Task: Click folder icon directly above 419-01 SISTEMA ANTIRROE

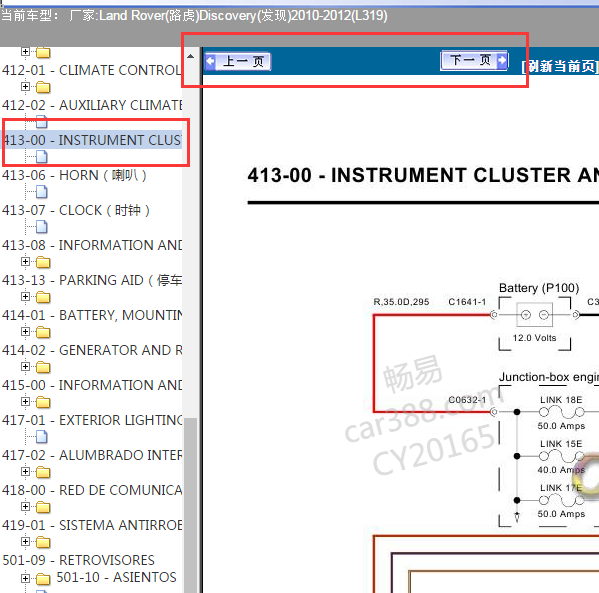Action: pyautogui.click(x=43, y=507)
